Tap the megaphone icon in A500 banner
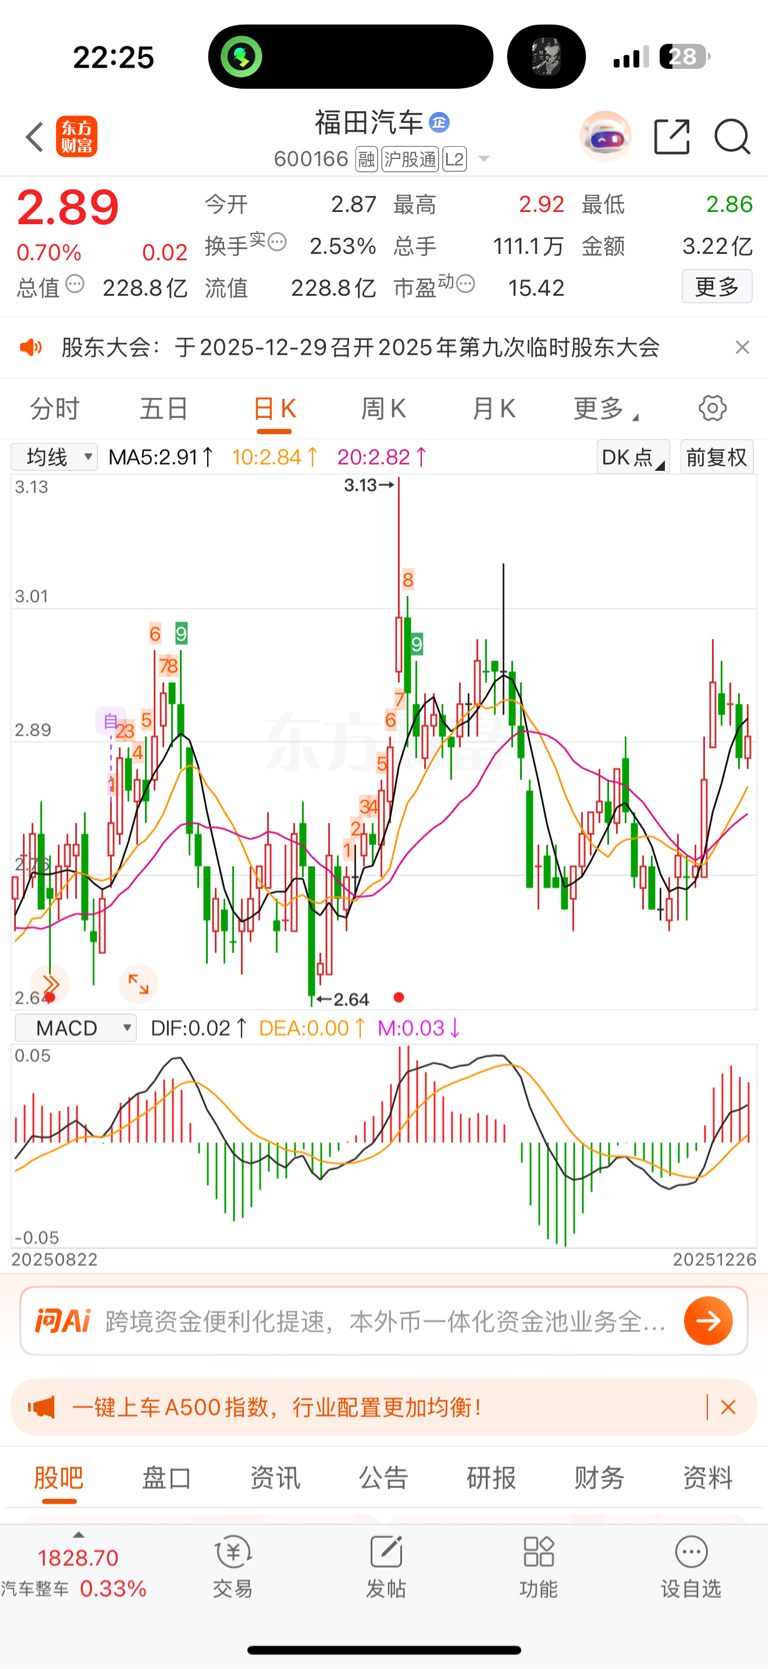Screen dimensions: 768x1669 pyautogui.click(x=41, y=1407)
